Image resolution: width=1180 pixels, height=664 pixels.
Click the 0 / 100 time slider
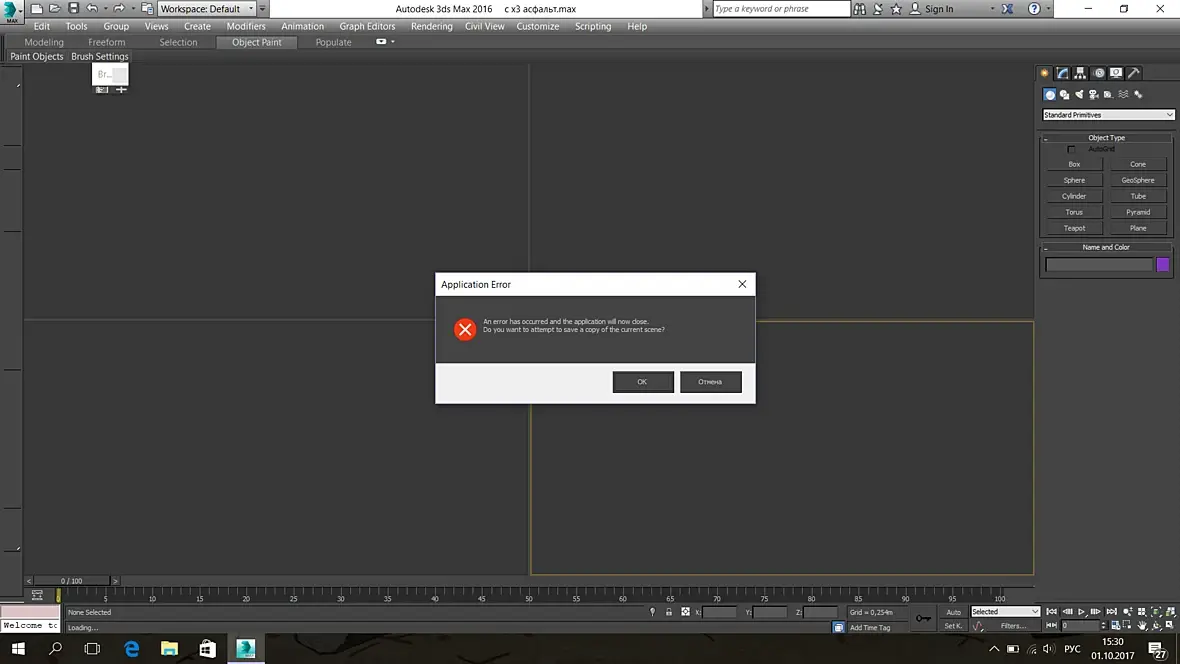pyautogui.click(x=71, y=581)
